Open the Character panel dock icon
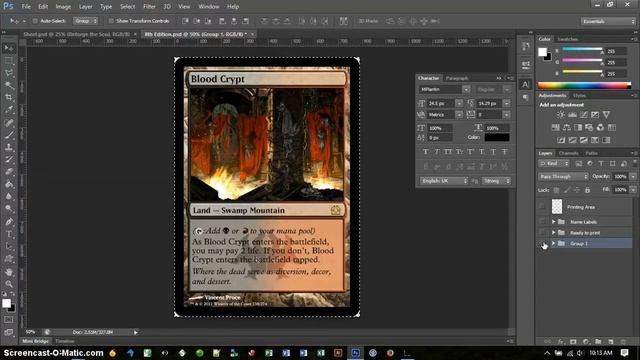Image resolution: width=640 pixels, height=360 pixels. [x=525, y=84]
